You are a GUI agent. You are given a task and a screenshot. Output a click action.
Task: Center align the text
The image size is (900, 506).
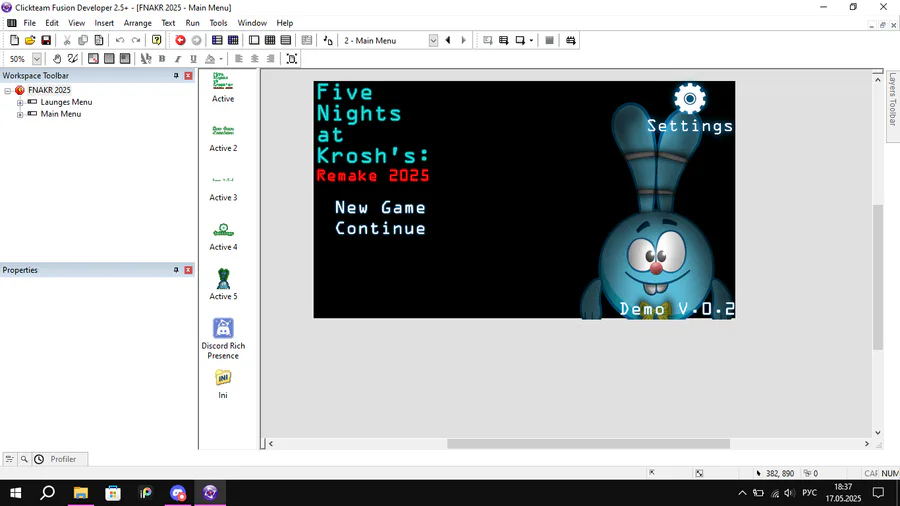(255, 59)
